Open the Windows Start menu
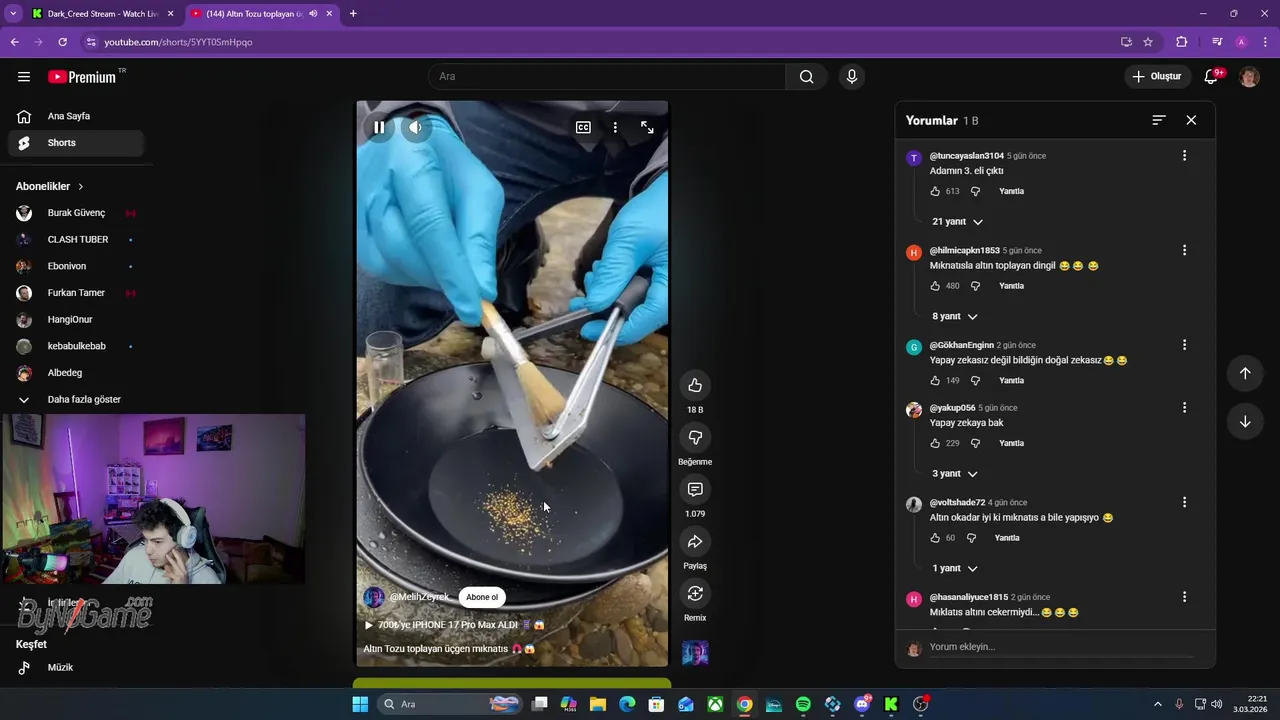Viewport: 1280px width, 720px height. (x=360, y=704)
